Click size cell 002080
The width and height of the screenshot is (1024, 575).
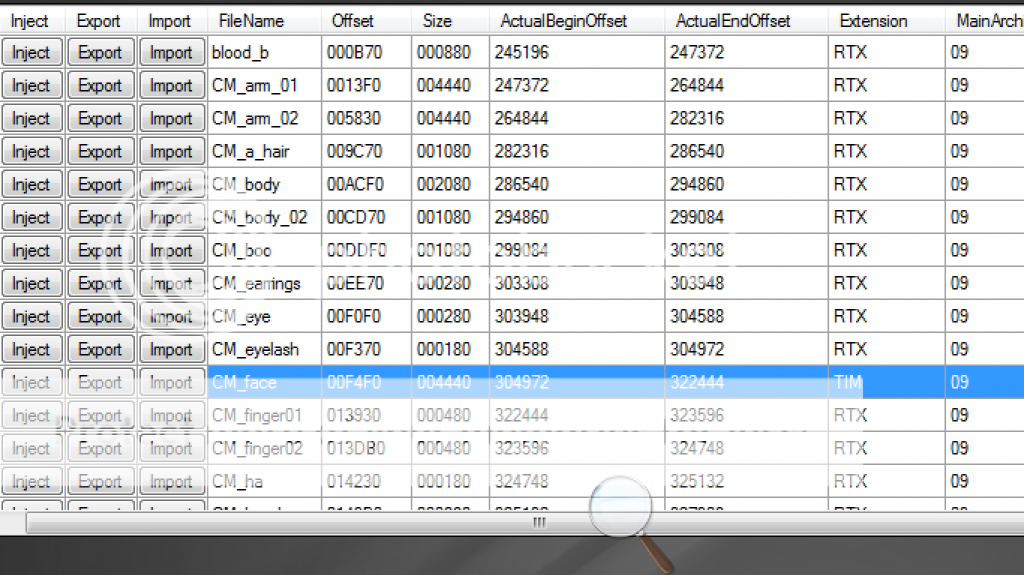[x=451, y=184]
